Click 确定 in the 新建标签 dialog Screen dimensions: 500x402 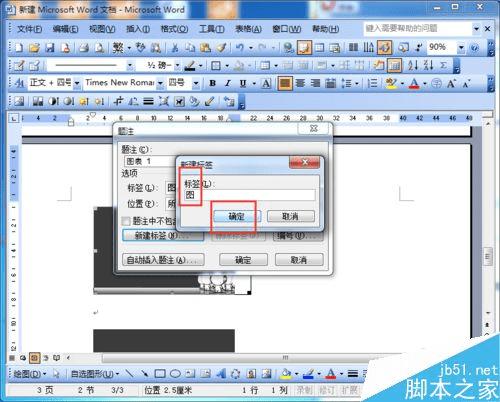tap(237, 216)
